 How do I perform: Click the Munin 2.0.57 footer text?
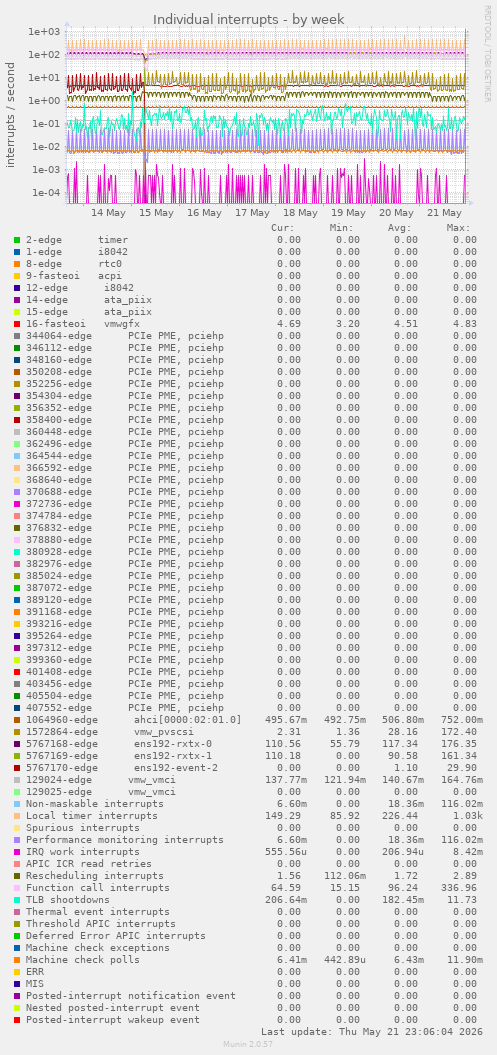[248, 1044]
